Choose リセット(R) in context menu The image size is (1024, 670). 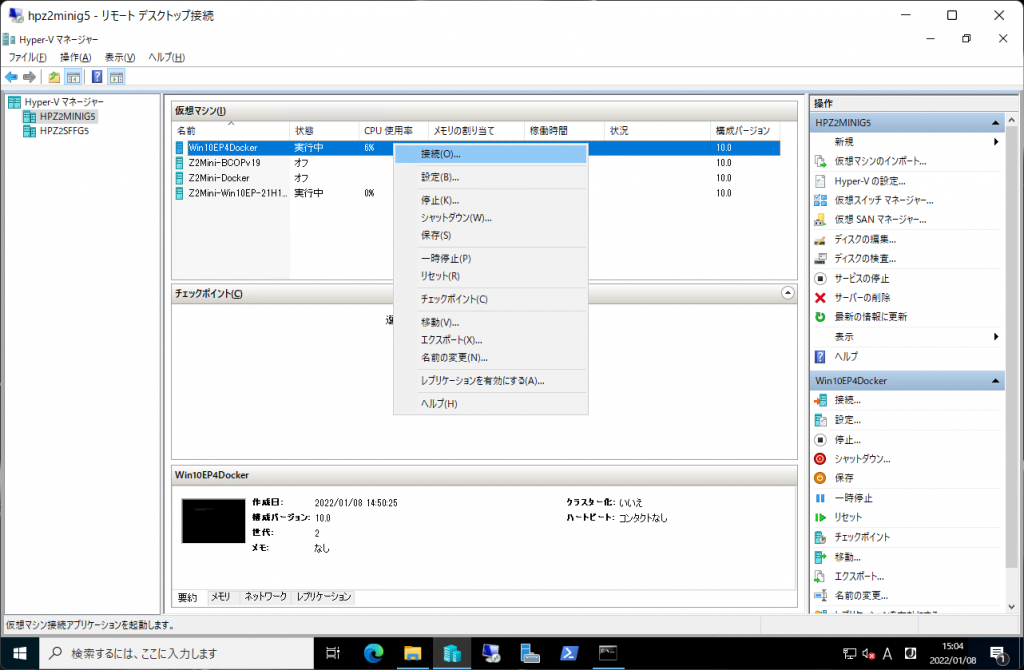[490, 276]
